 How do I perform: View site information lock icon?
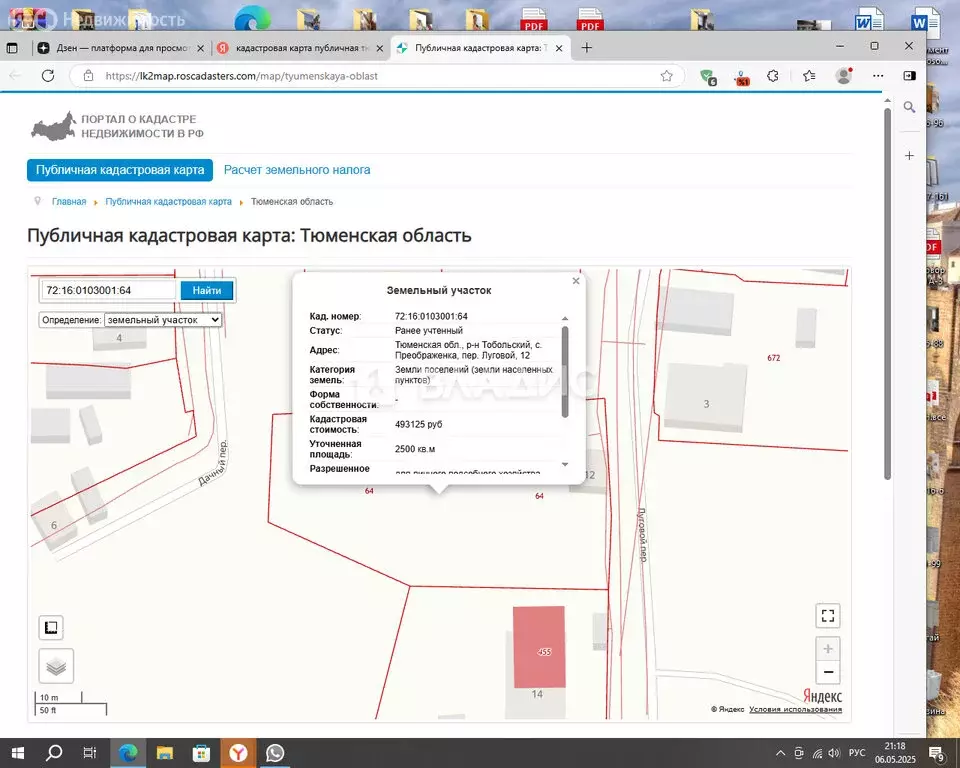pos(89,76)
